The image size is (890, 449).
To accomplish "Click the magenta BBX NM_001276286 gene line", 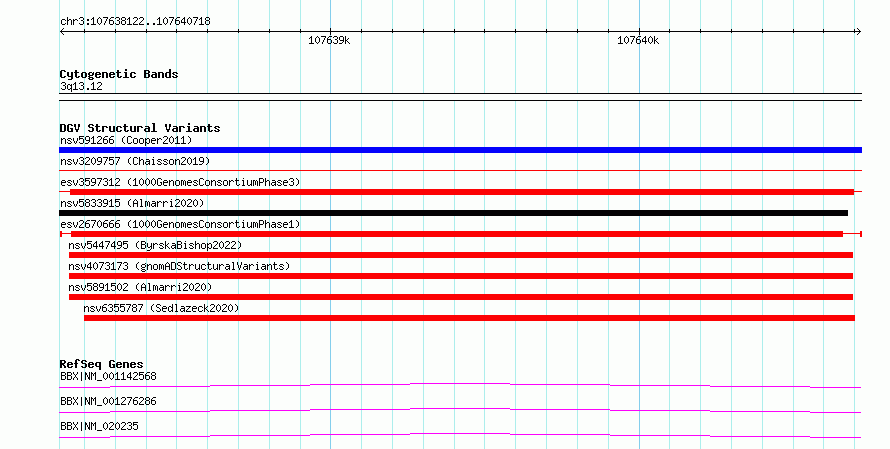I will pos(460,410).
